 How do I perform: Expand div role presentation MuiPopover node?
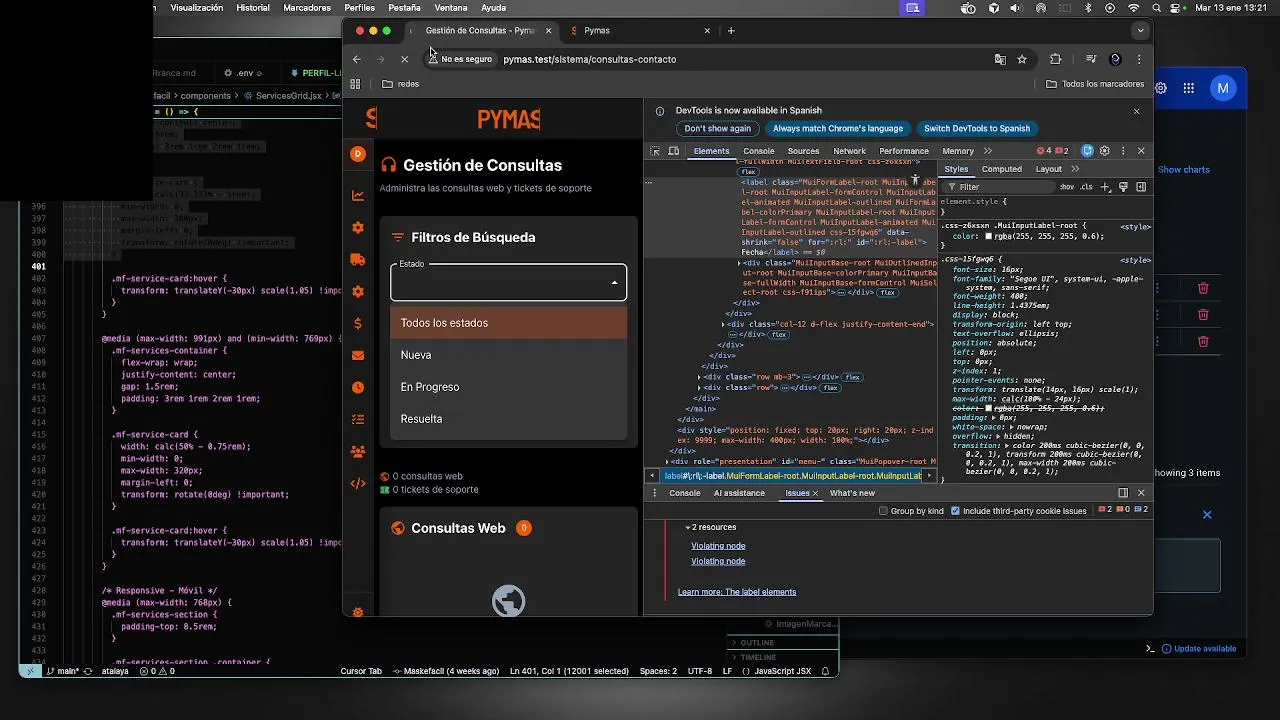[668, 462]
